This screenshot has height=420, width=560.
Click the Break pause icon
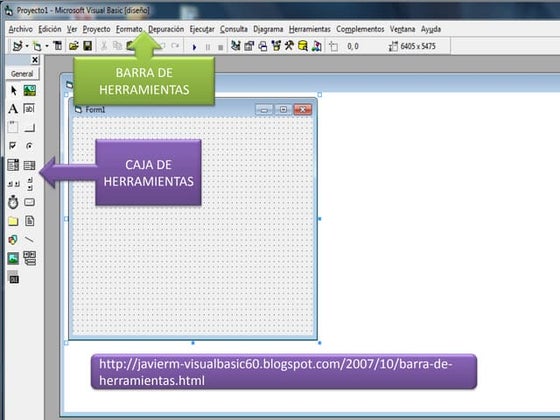[x=208, y=47]
